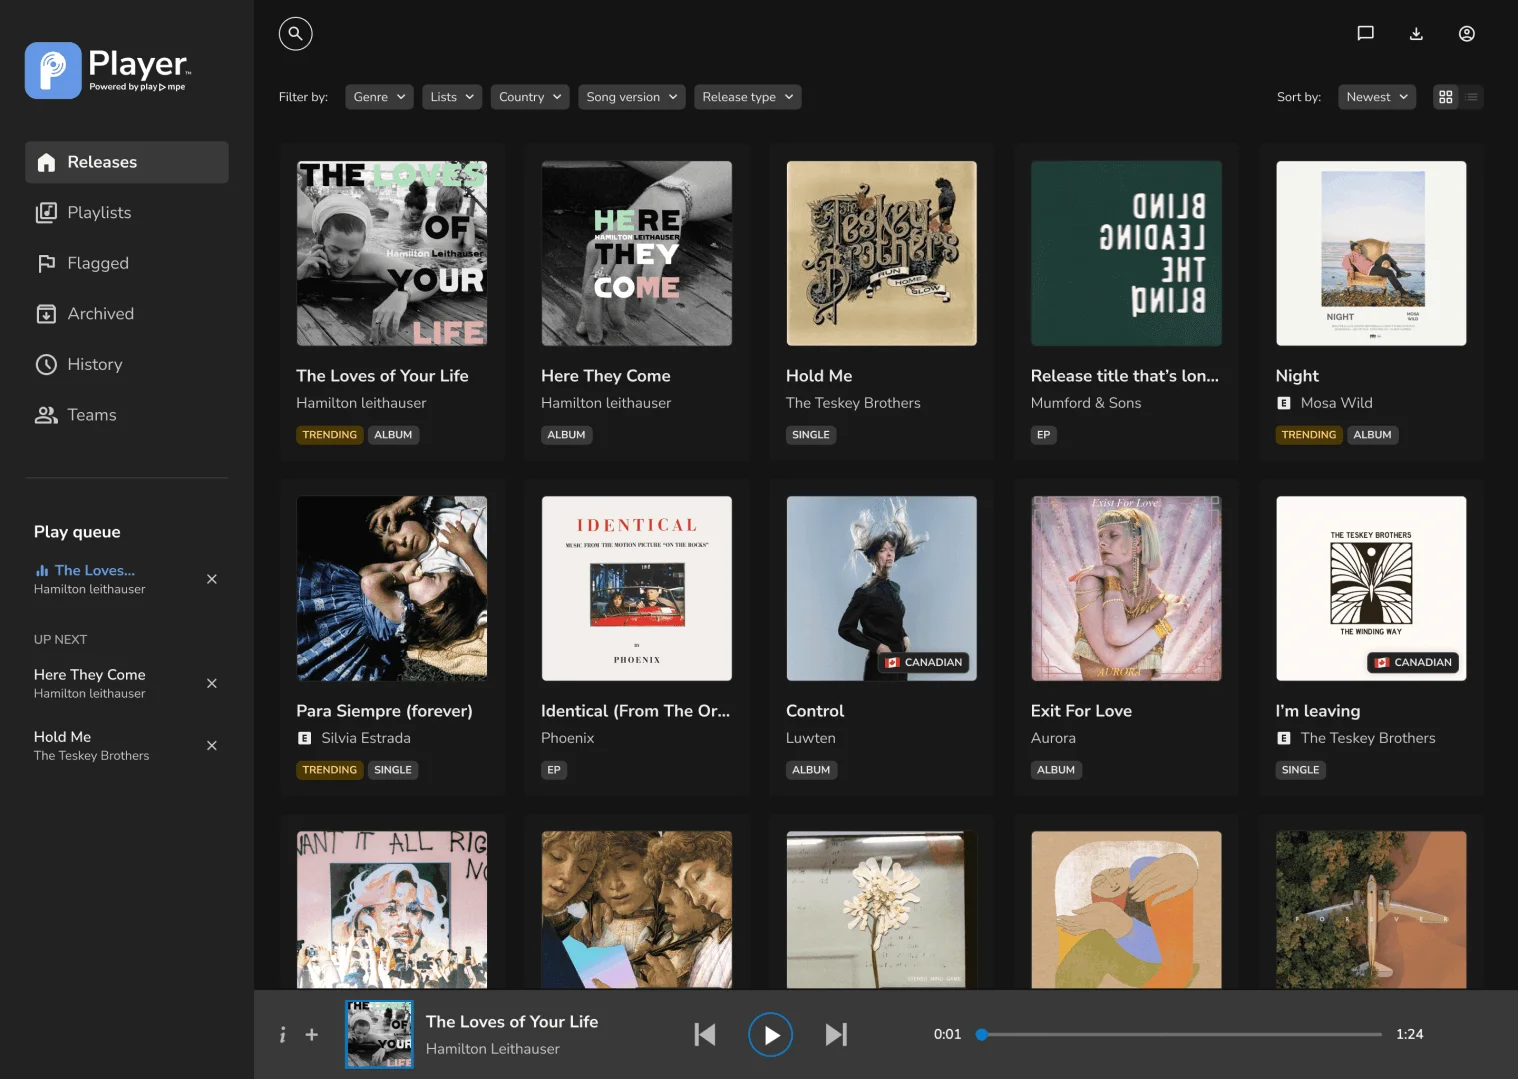Open the account profile icon
1518x1079 pixels.
pos(1466,33)
